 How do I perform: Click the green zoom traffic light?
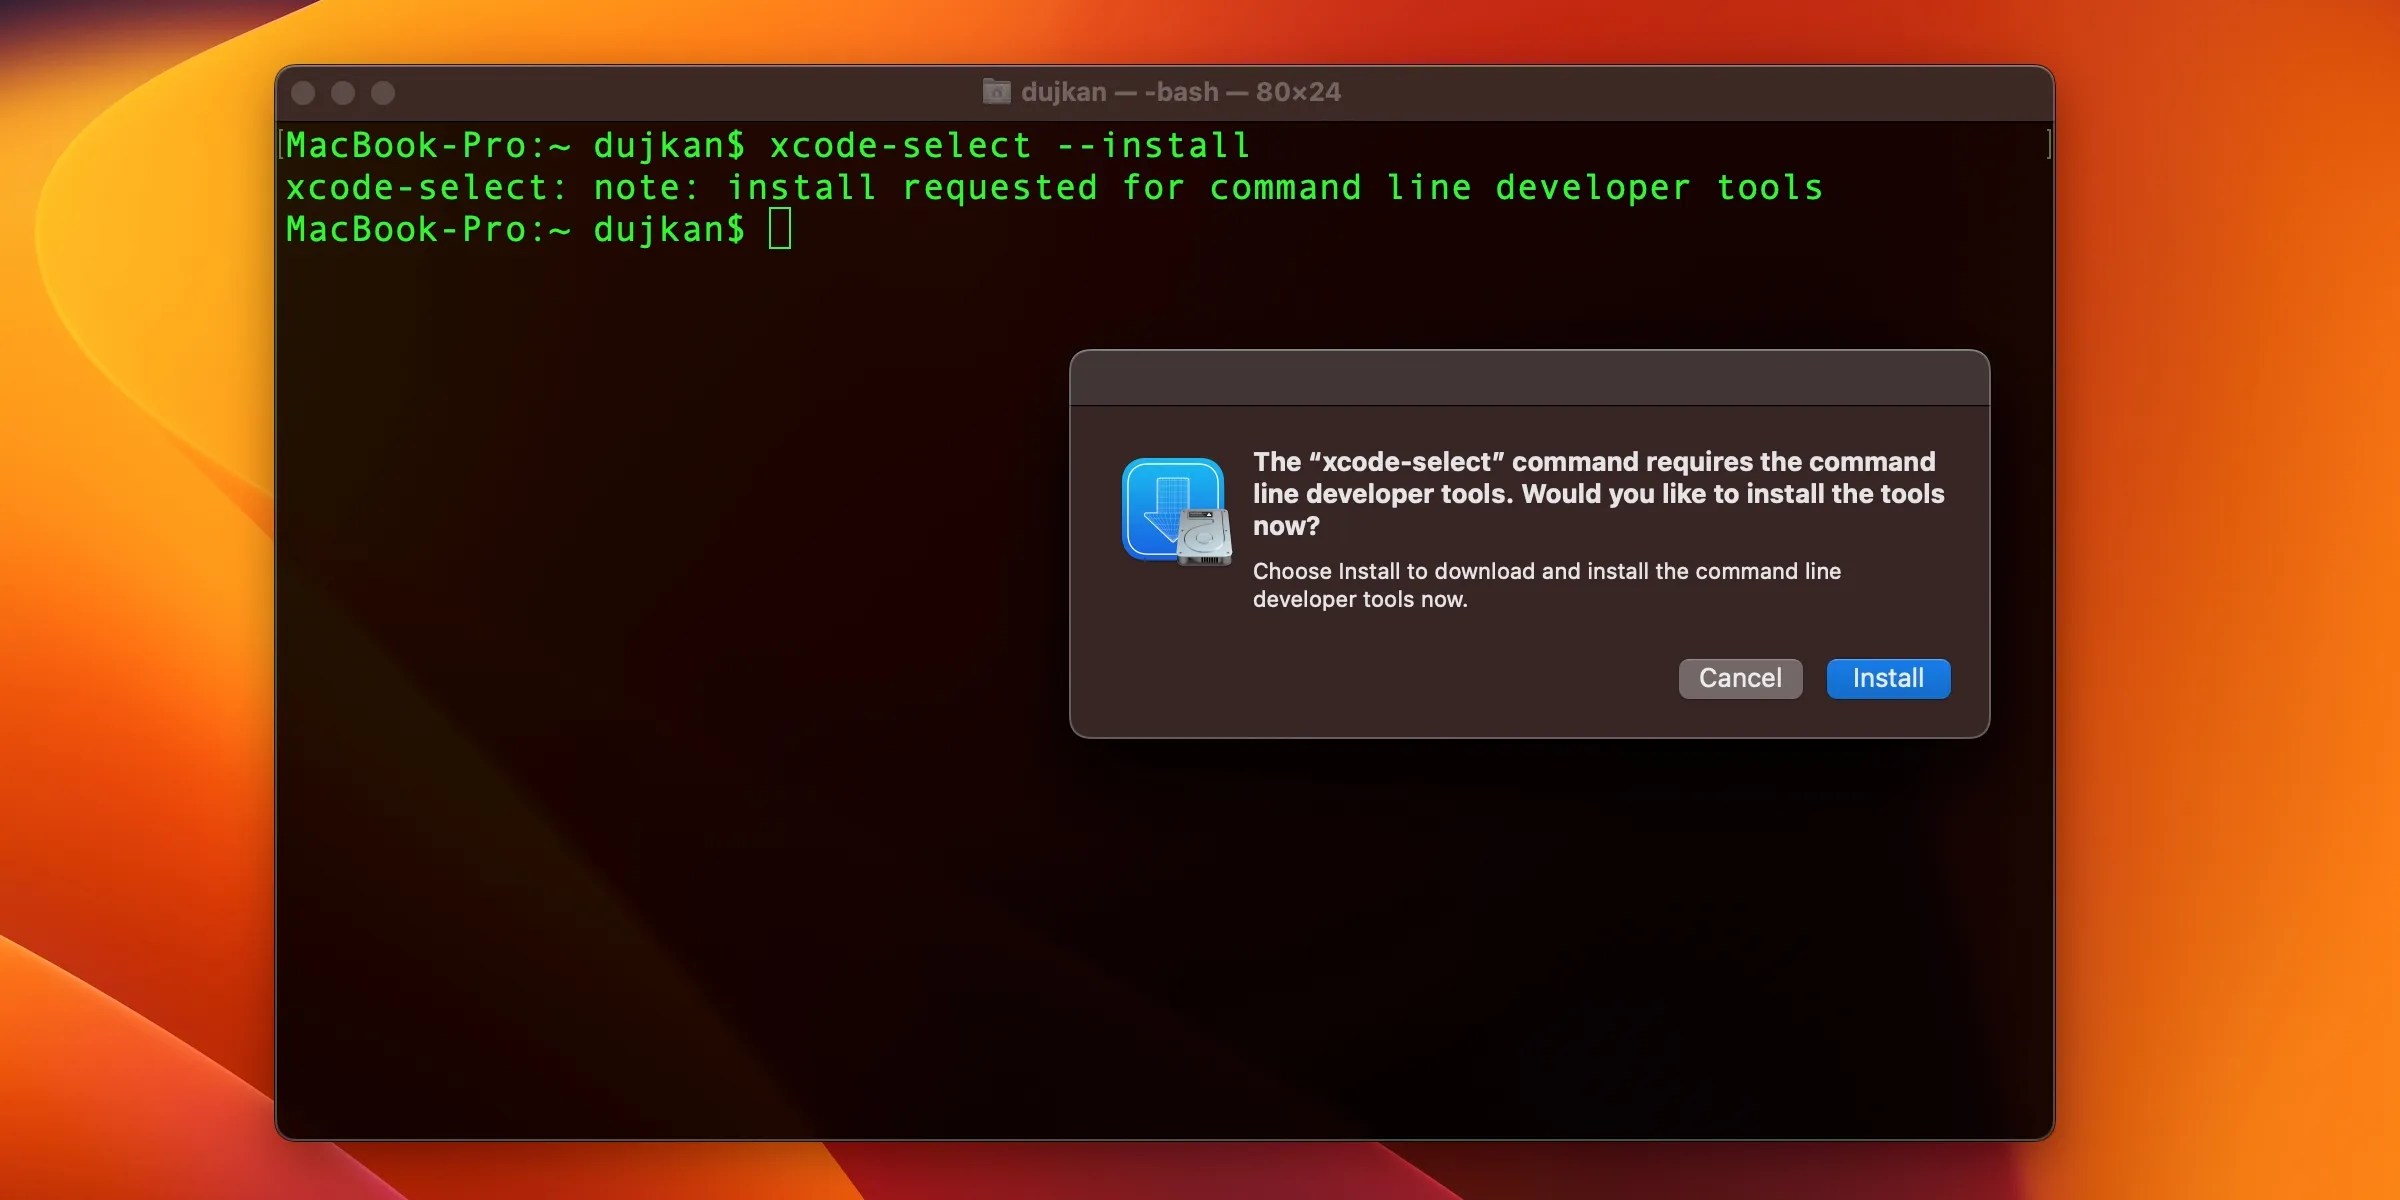[x=383, y=92]
